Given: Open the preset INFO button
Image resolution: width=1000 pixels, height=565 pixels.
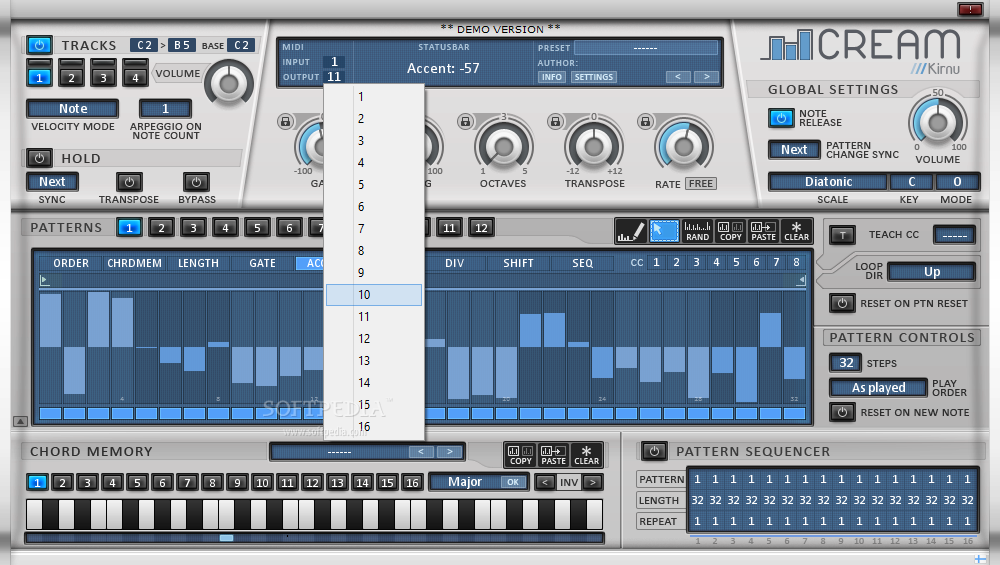Looking at the screenshot, I should (x=552, y=77).
